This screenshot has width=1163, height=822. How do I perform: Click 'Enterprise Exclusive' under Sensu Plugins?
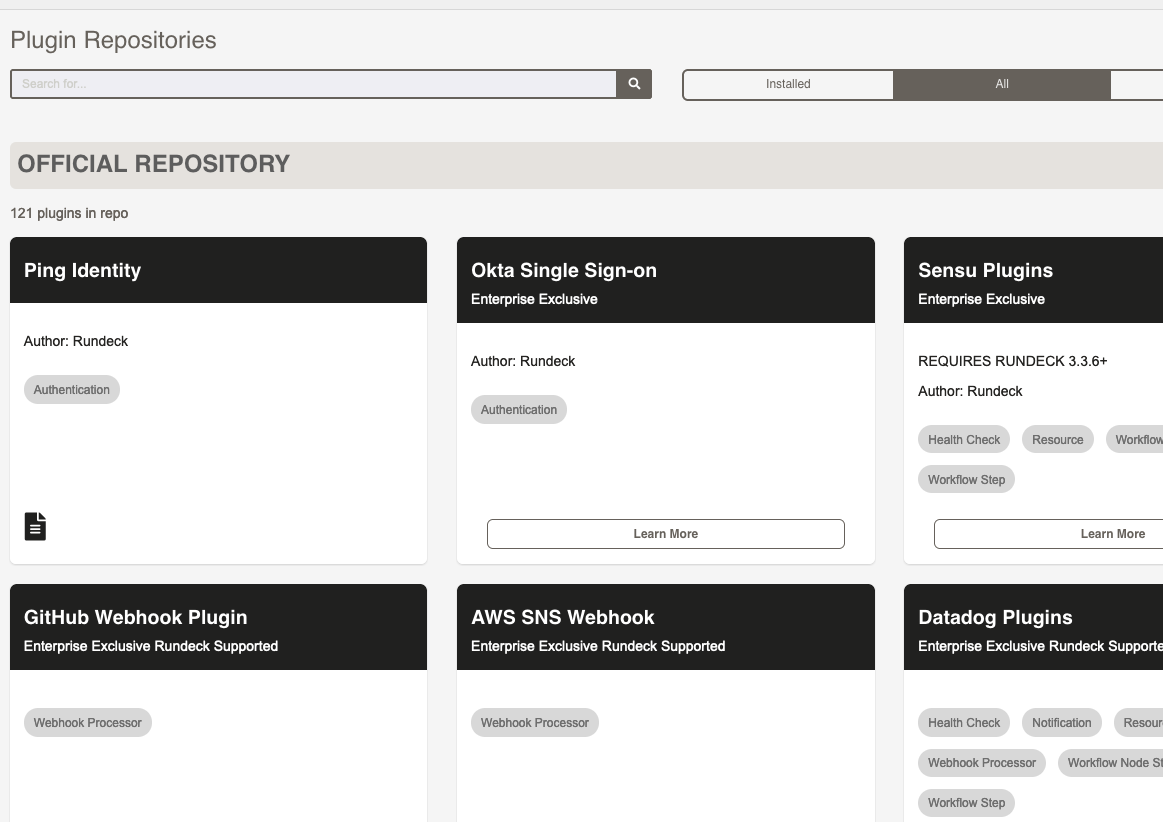[981, 299]
